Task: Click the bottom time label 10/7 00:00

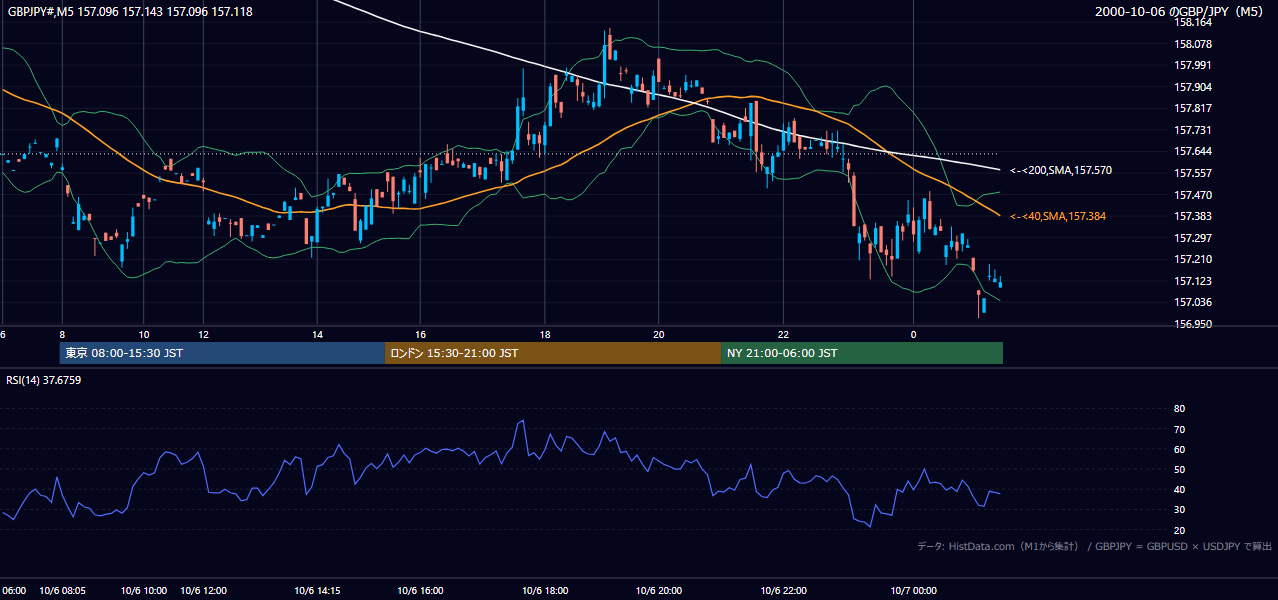Action: (913, 591)
